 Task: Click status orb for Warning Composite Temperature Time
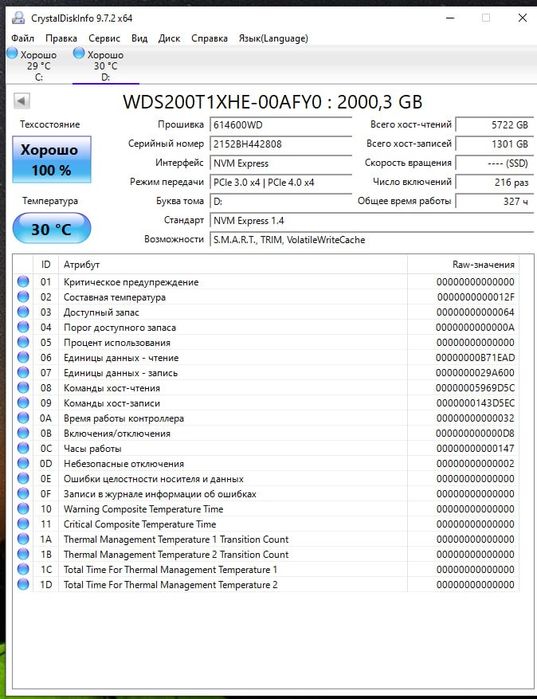(x=23, y=509)
